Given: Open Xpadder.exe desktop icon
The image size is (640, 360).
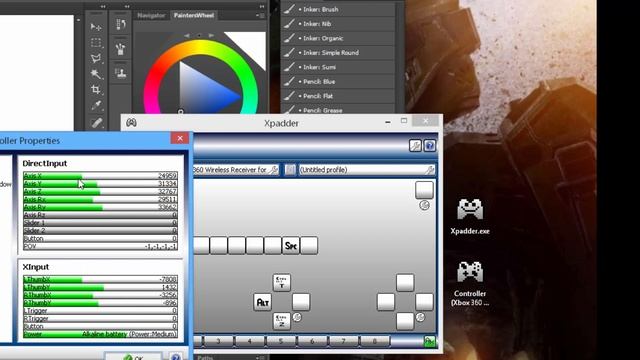Looking at the screenshot, I should coord(470,216).
